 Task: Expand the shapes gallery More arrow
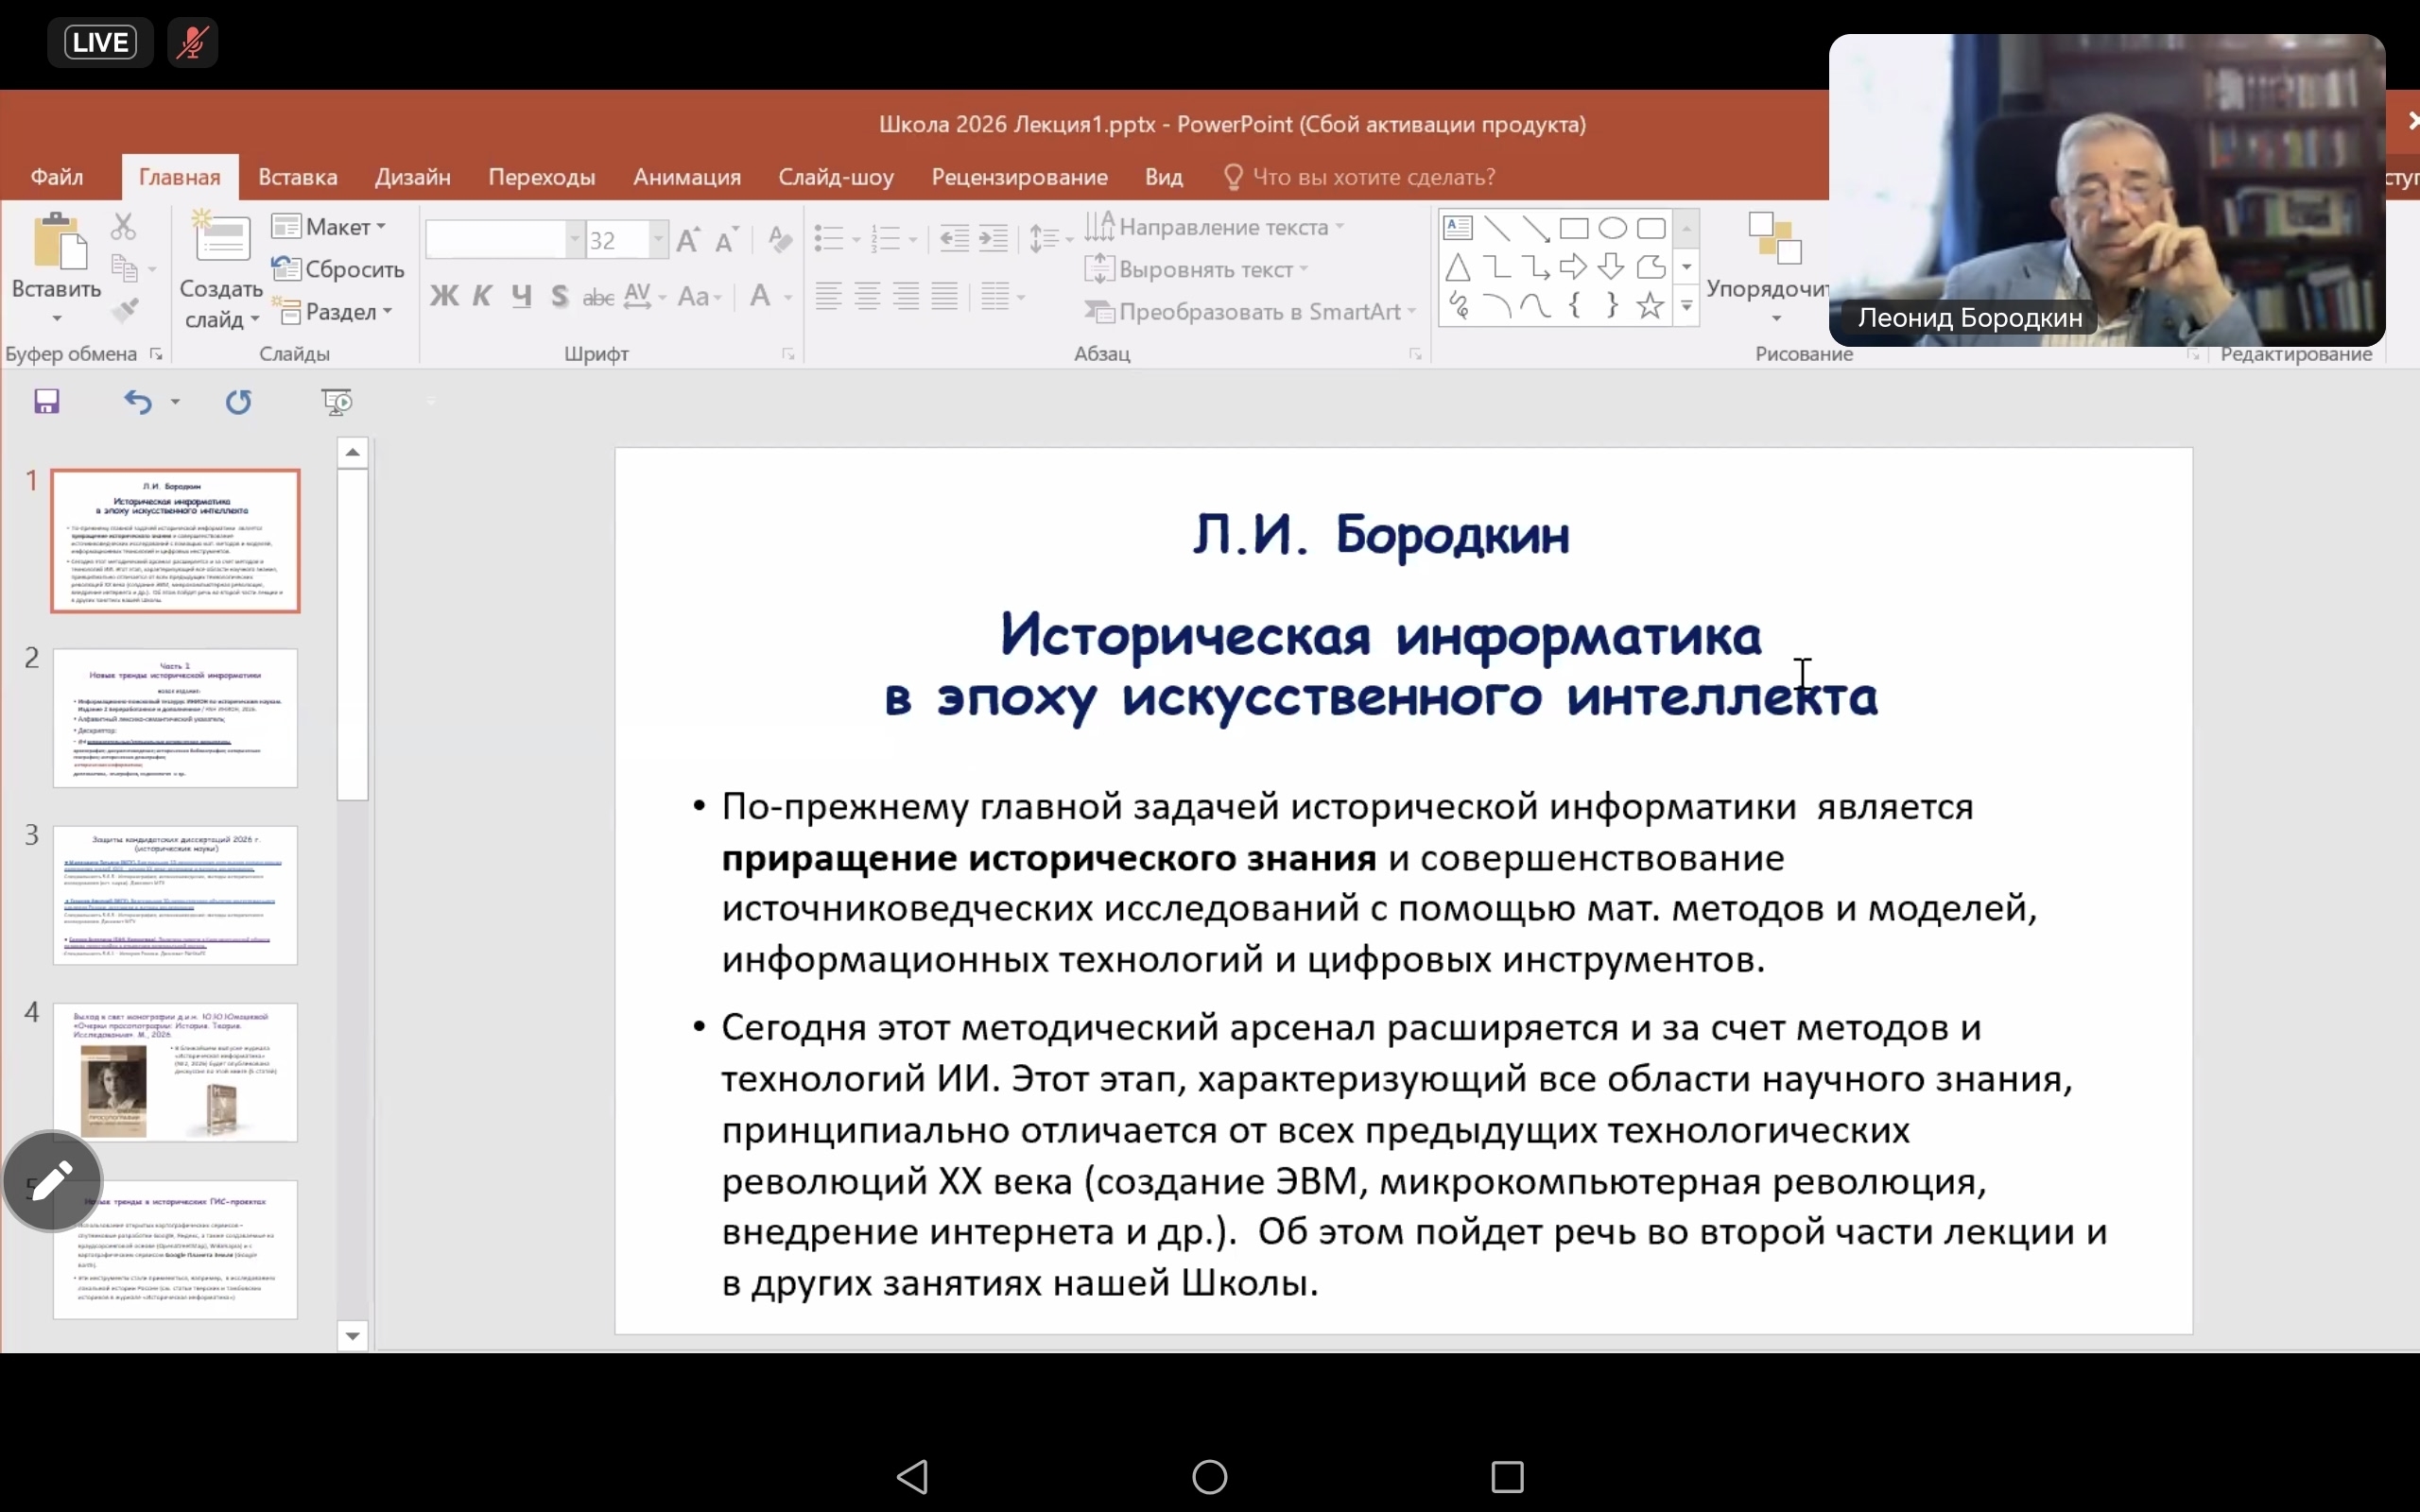[1687, 306]
